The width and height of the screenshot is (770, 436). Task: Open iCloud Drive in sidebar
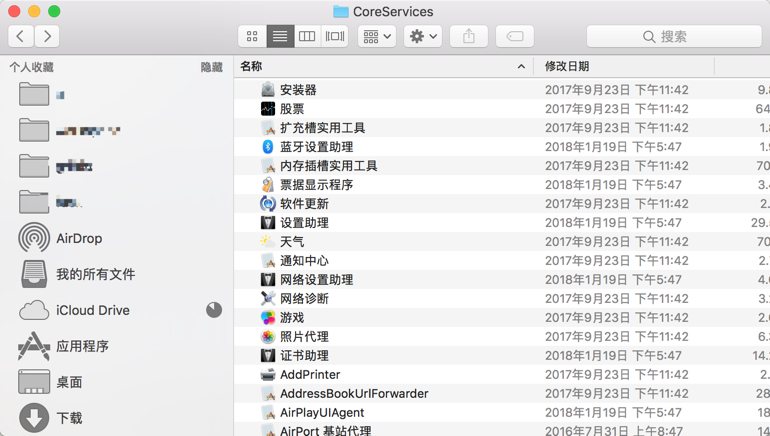[x=92, y=310]
